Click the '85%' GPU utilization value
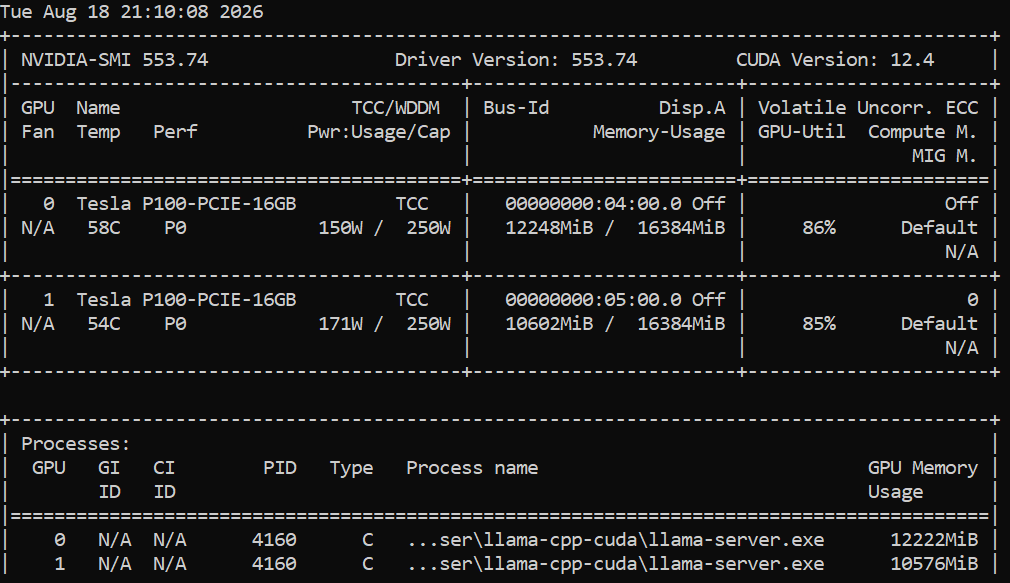The image size is (1010, 583). (819, 324)
